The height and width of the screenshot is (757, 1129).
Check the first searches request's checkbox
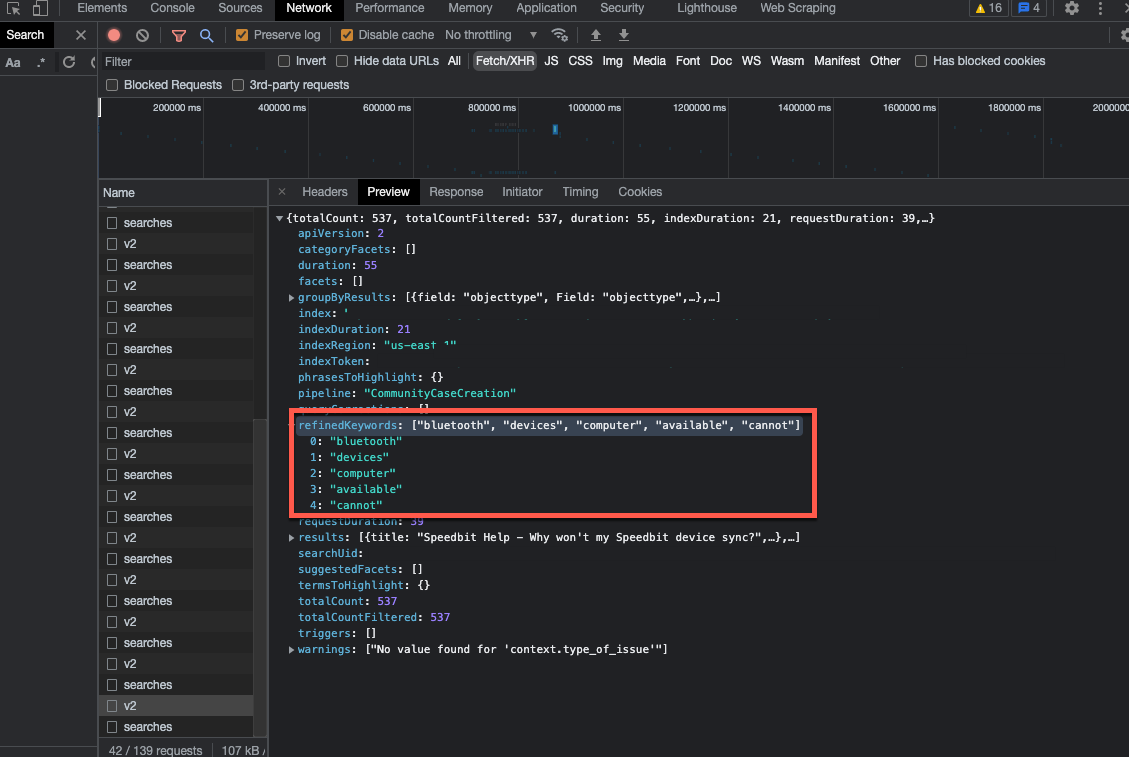point(112,223)
